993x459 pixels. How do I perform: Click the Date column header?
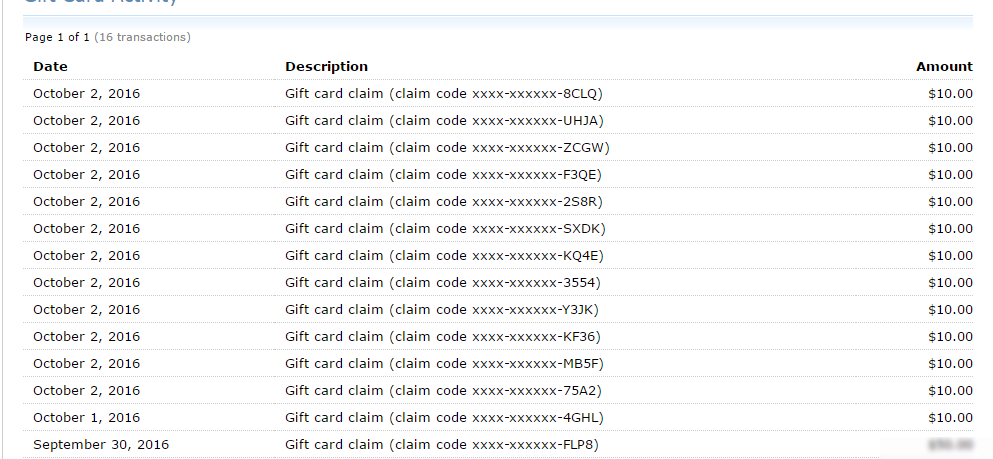50,67
